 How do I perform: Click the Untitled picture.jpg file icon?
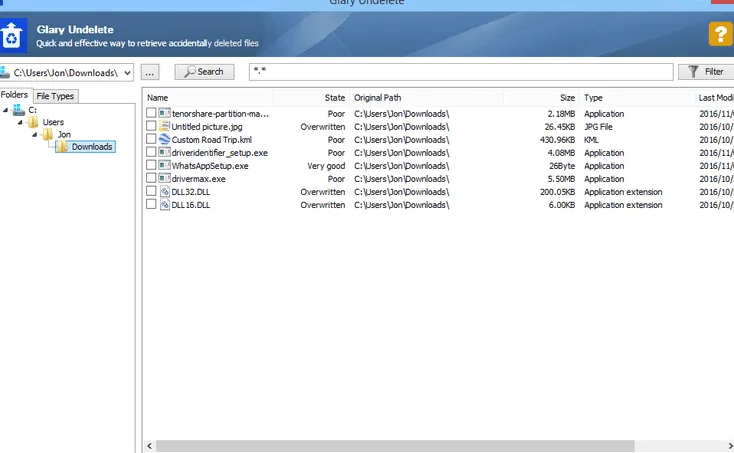tap(164, 127)
